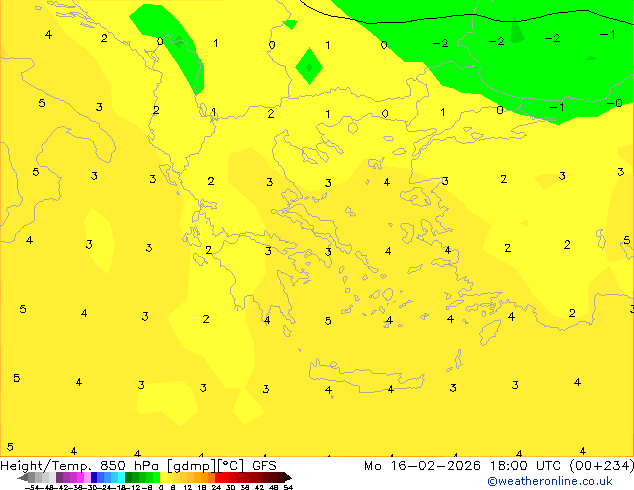Click the '54' legend scale label

(x=288, y=488)
